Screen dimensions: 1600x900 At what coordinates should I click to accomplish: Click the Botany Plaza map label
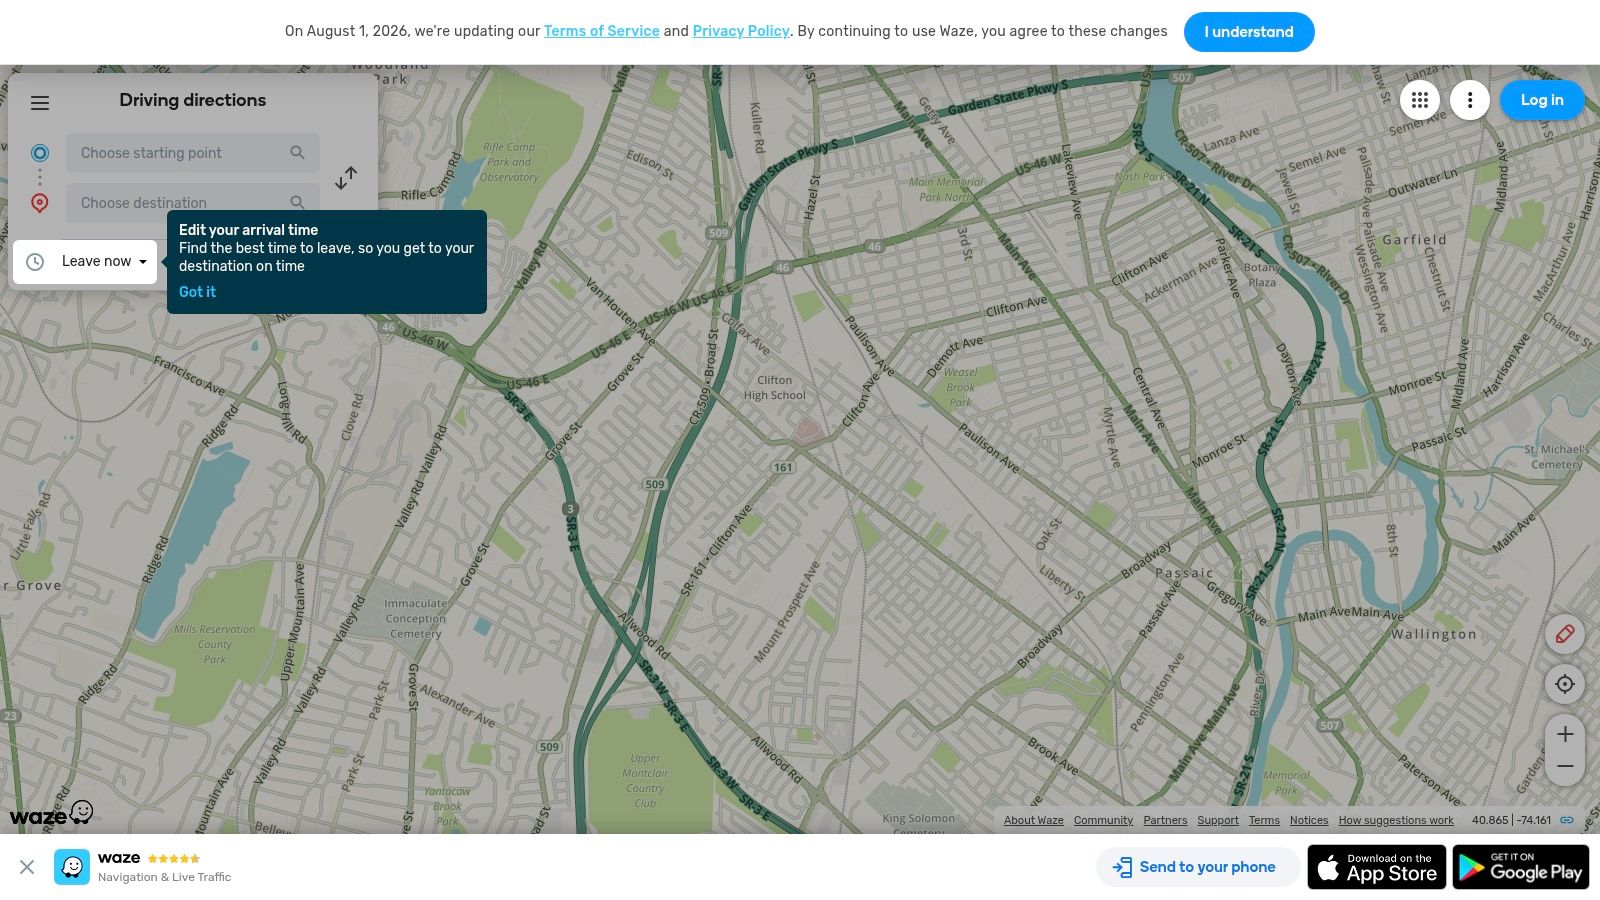[x=1261, y=275]
